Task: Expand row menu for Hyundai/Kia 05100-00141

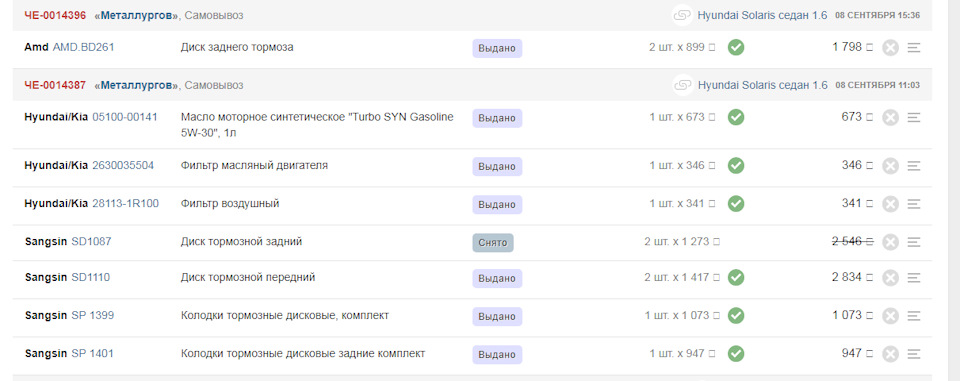Action: [914, 118]
